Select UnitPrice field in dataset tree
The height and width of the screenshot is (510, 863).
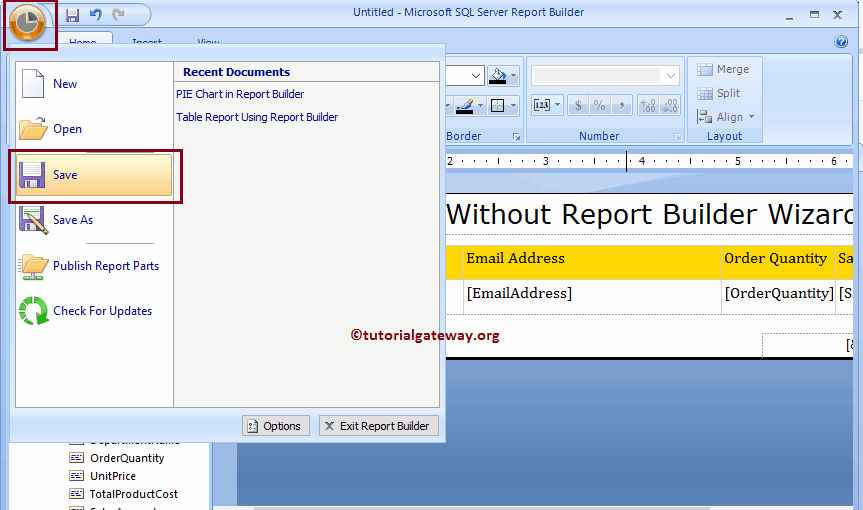click(x=113, y=476)
